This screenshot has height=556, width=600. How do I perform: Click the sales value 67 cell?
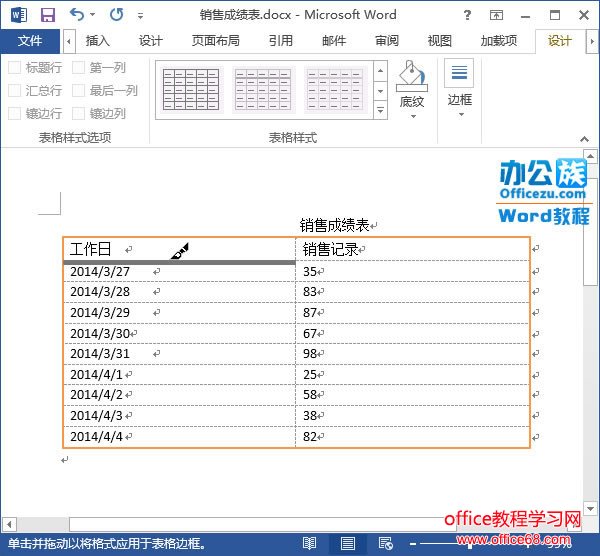(412, 334)
